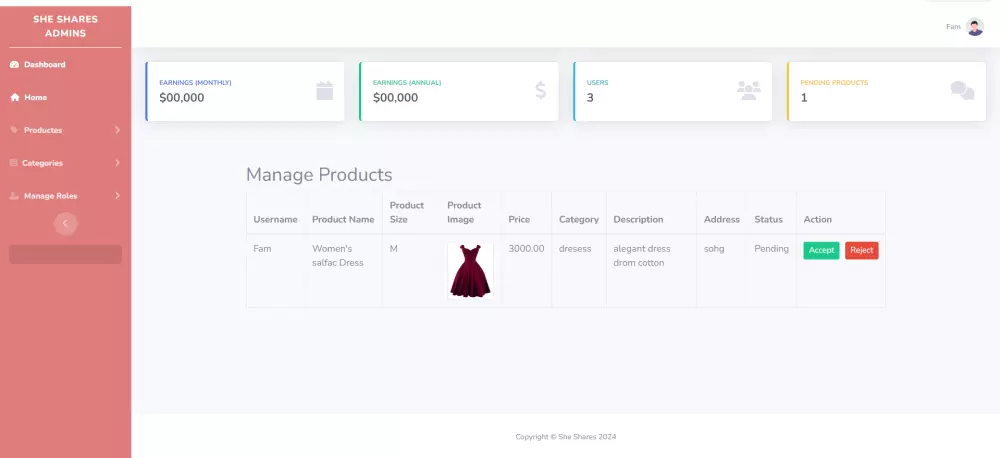The height and width of the screenshot is (458, 1000).
Task: Expand the Productes submenu chevron
Action: click(117, 130)
